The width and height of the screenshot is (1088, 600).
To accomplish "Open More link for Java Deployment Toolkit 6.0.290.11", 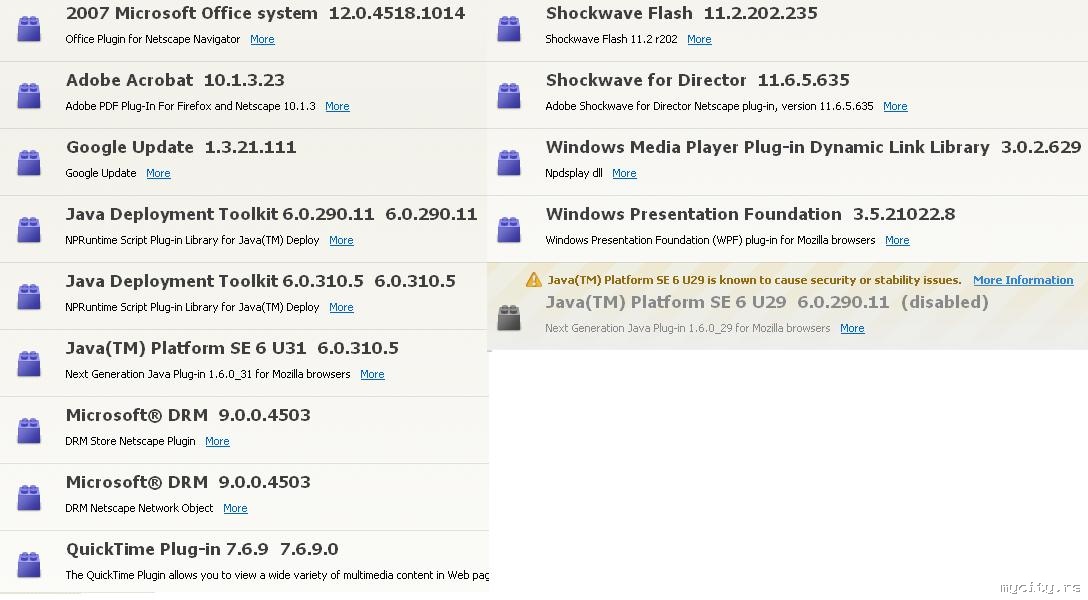I will 341,240.
